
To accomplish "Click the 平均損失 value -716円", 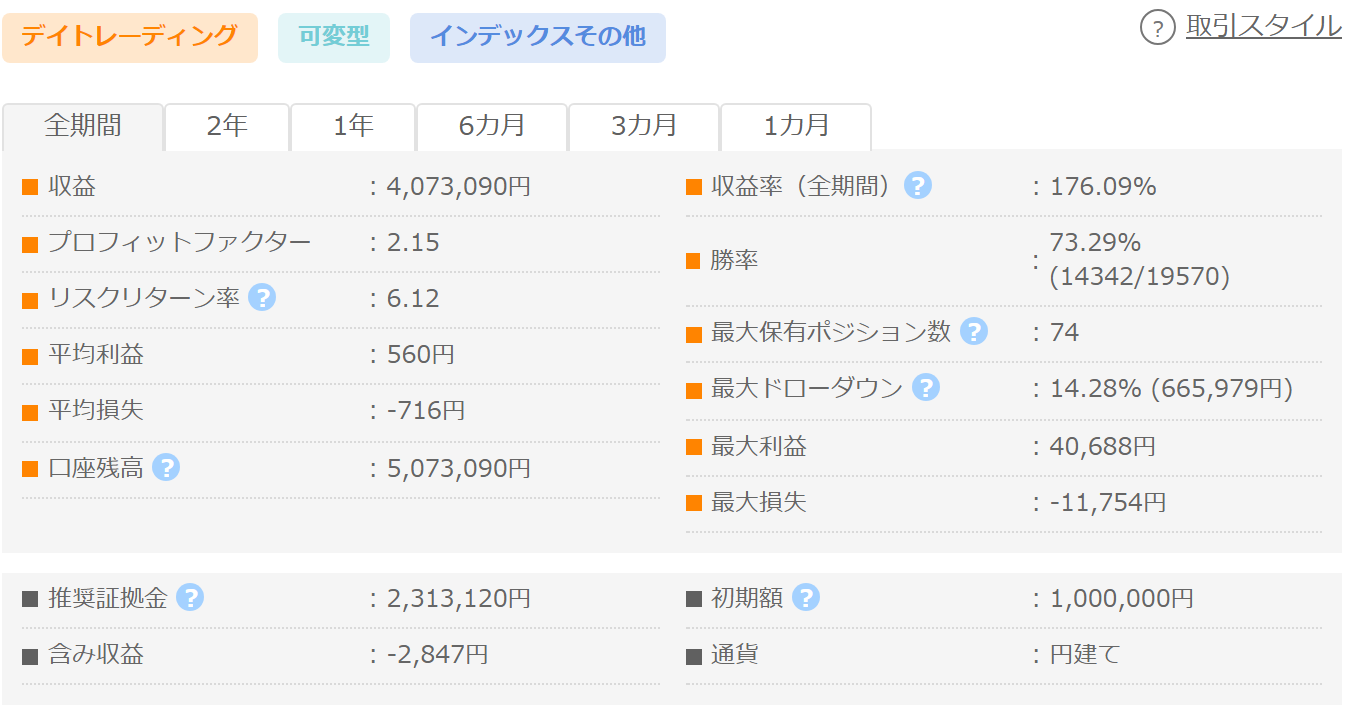I will (x=426, y=411).
